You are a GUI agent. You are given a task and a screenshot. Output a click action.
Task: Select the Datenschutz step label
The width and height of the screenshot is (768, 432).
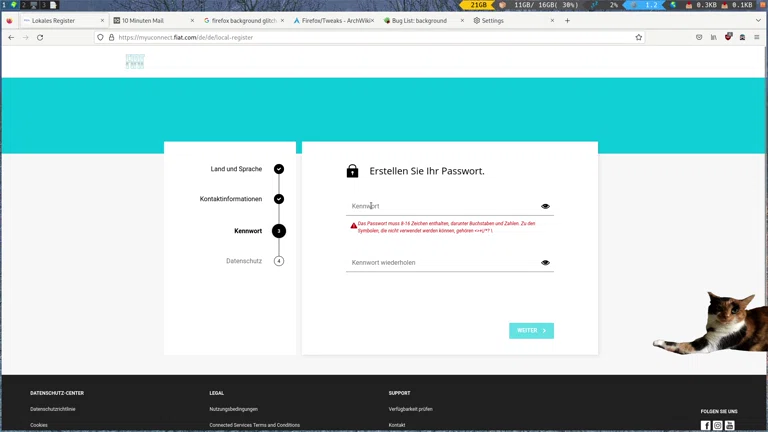point(244,261)
